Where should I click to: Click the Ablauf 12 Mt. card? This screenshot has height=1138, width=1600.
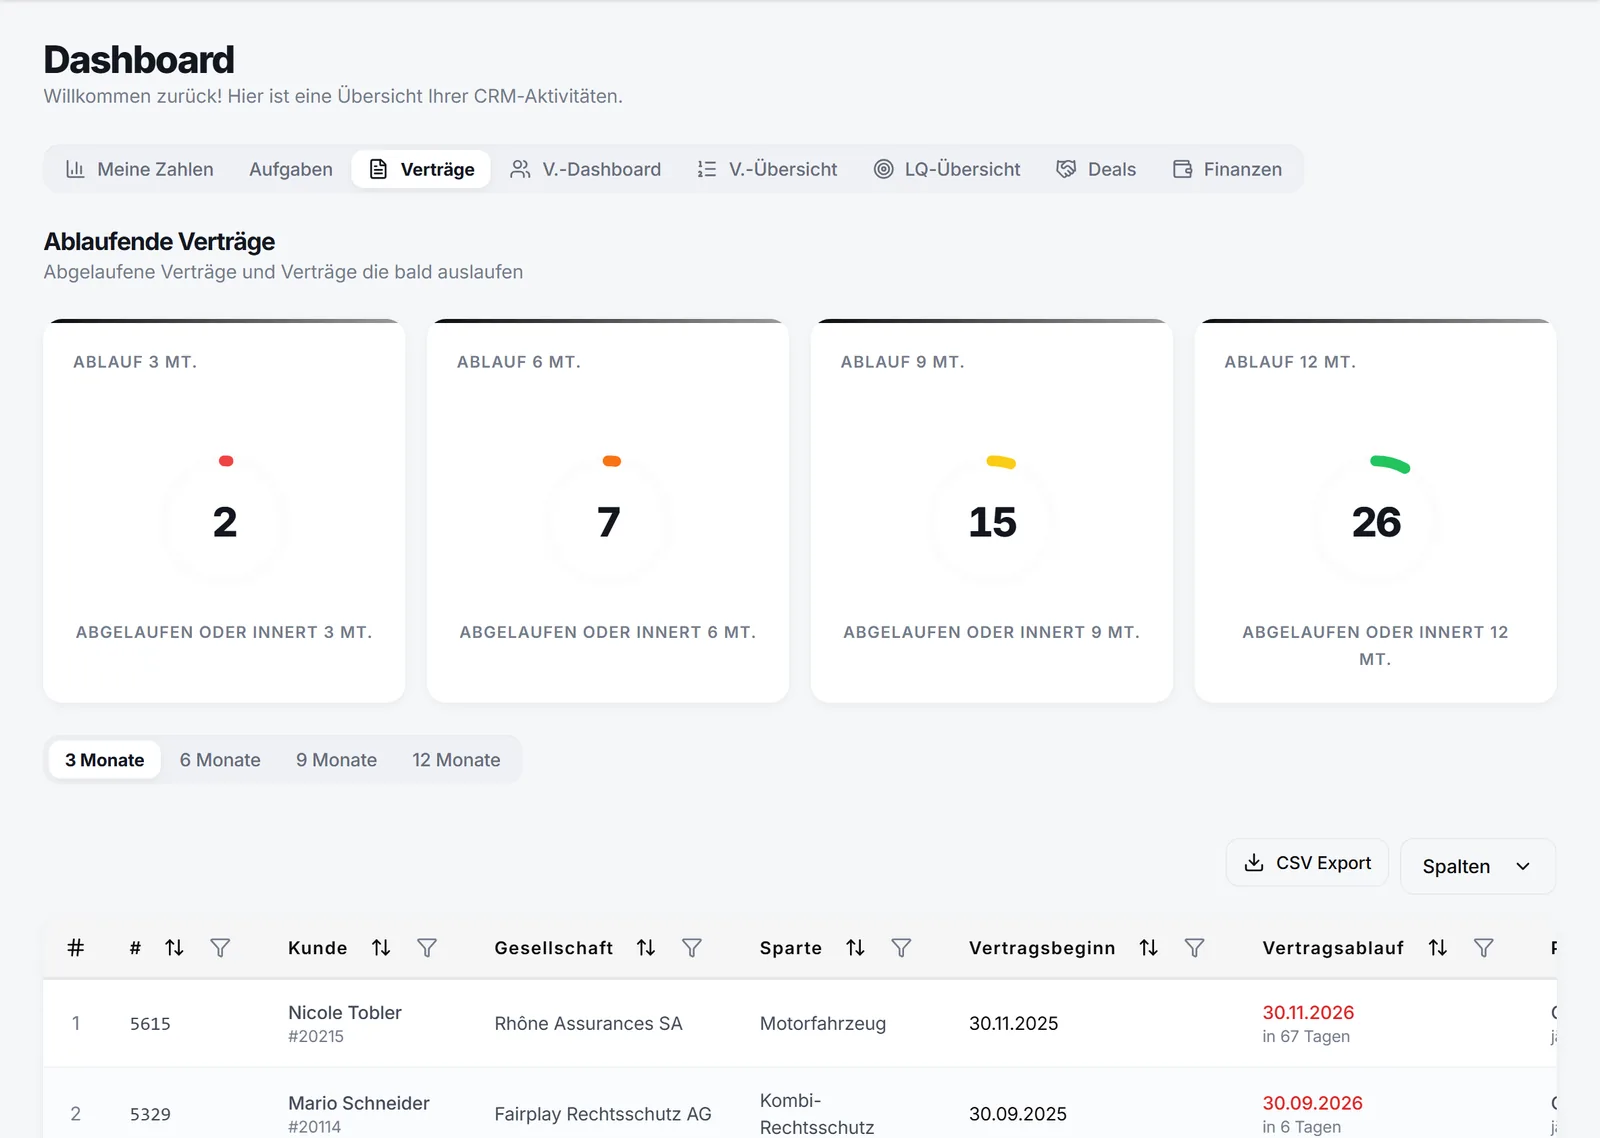coord(1375,511)
